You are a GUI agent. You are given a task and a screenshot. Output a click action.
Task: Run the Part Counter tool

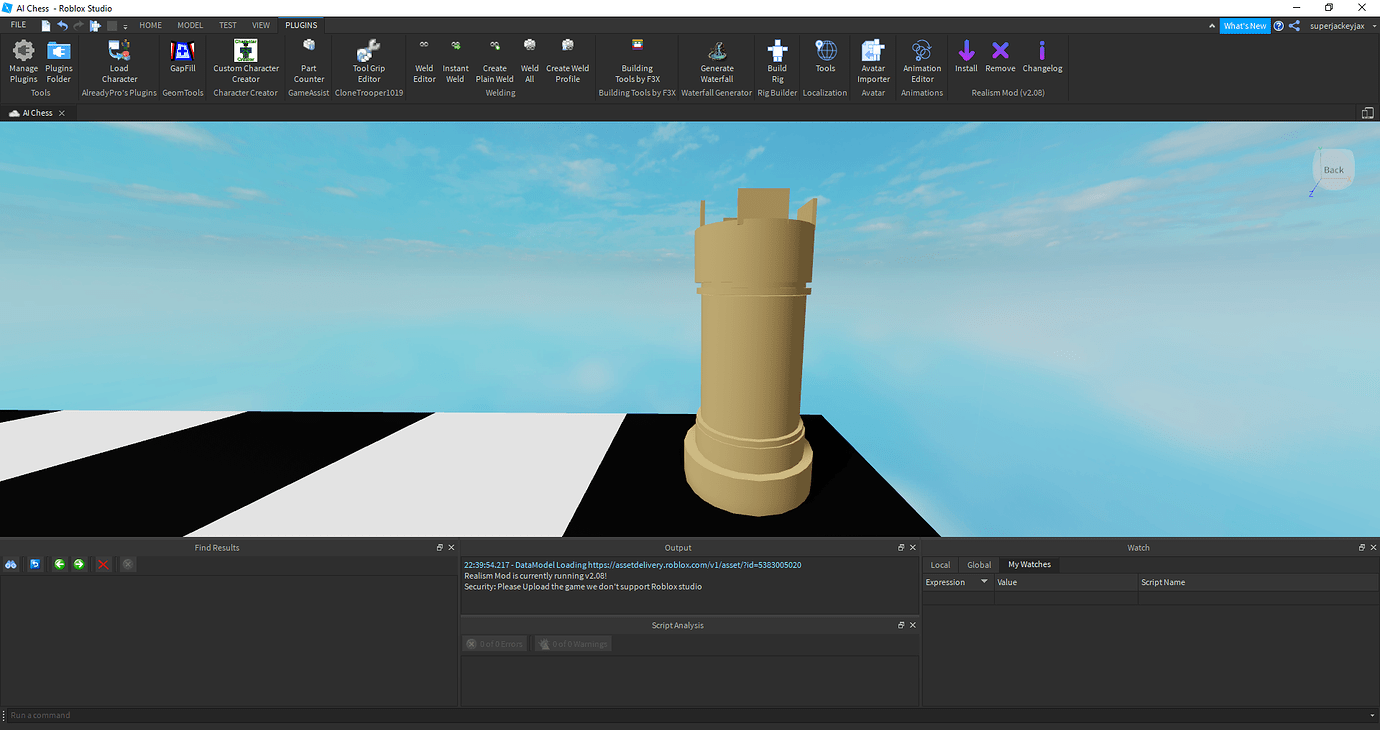[308, 62]
